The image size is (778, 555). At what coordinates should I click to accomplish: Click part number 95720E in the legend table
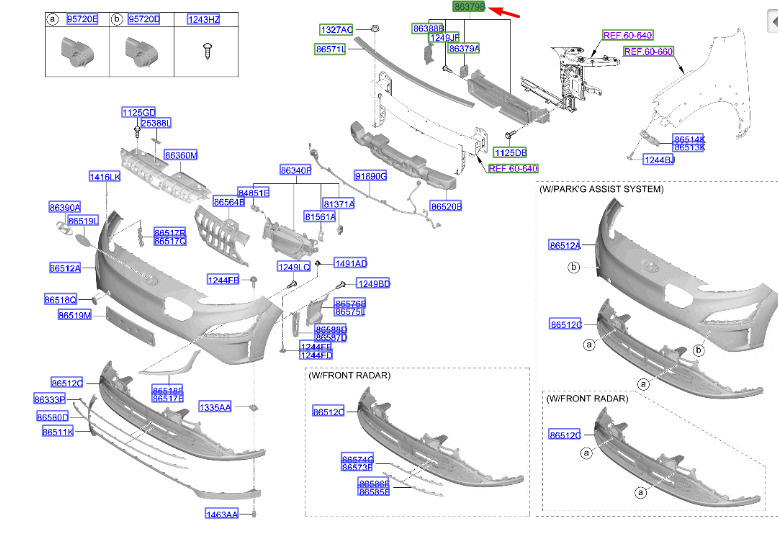(x=82, y=19)
